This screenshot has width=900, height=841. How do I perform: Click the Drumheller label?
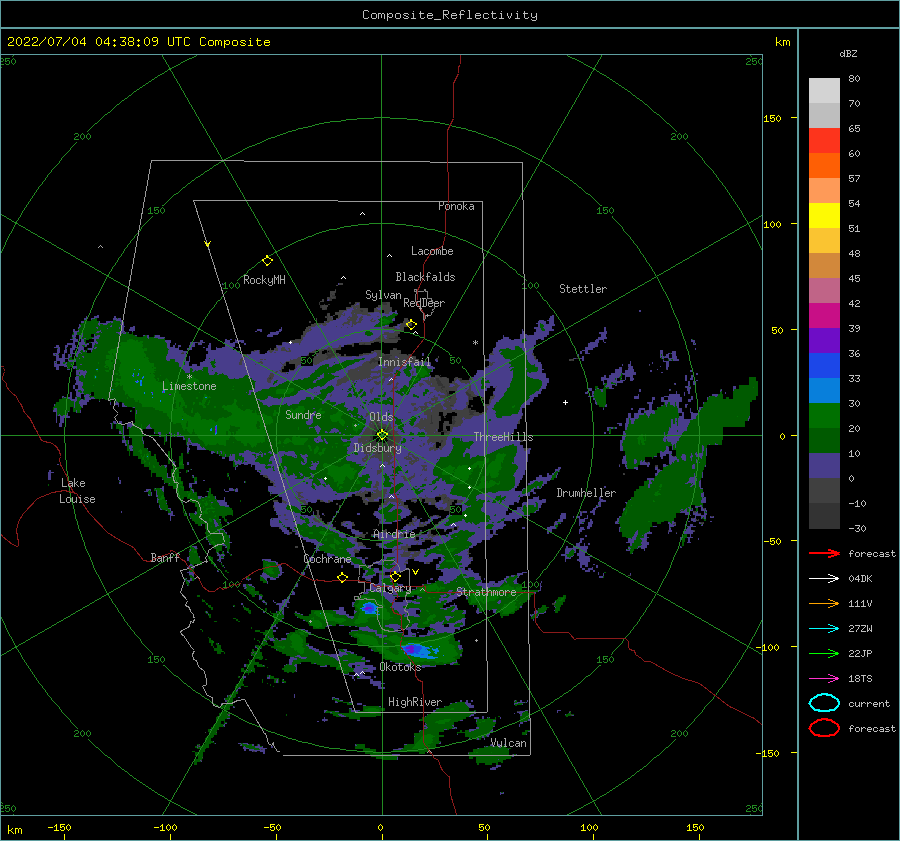click(586, 493)
